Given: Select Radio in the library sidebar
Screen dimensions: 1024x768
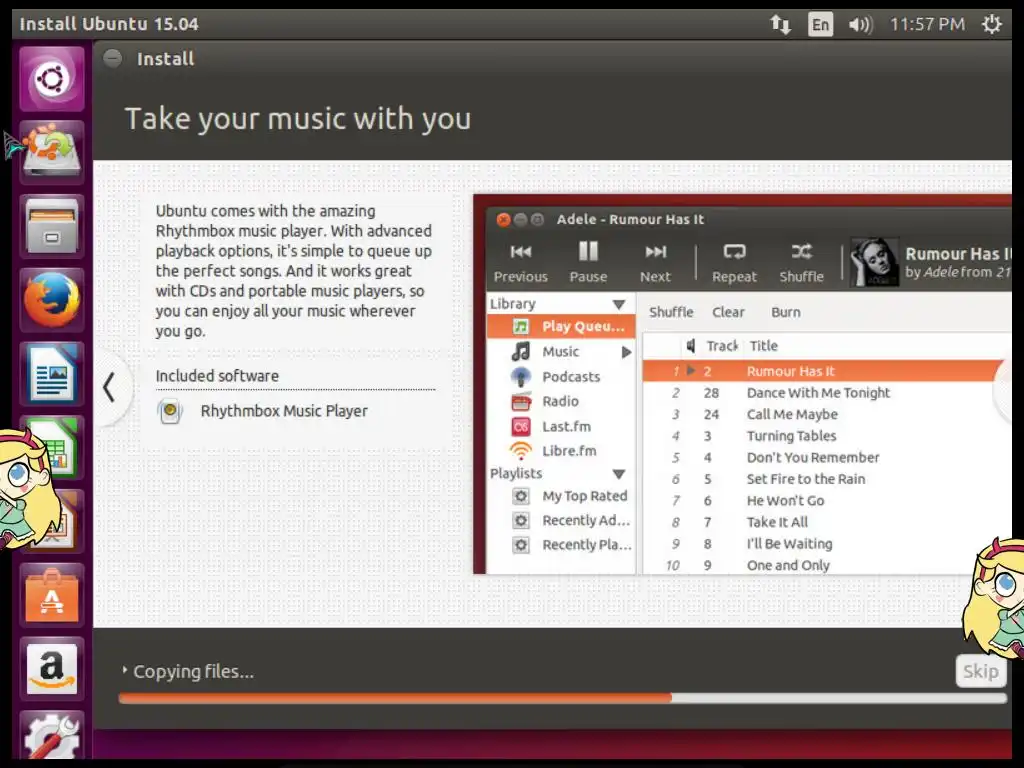Looking at the screenshot, I should [561, 401].
